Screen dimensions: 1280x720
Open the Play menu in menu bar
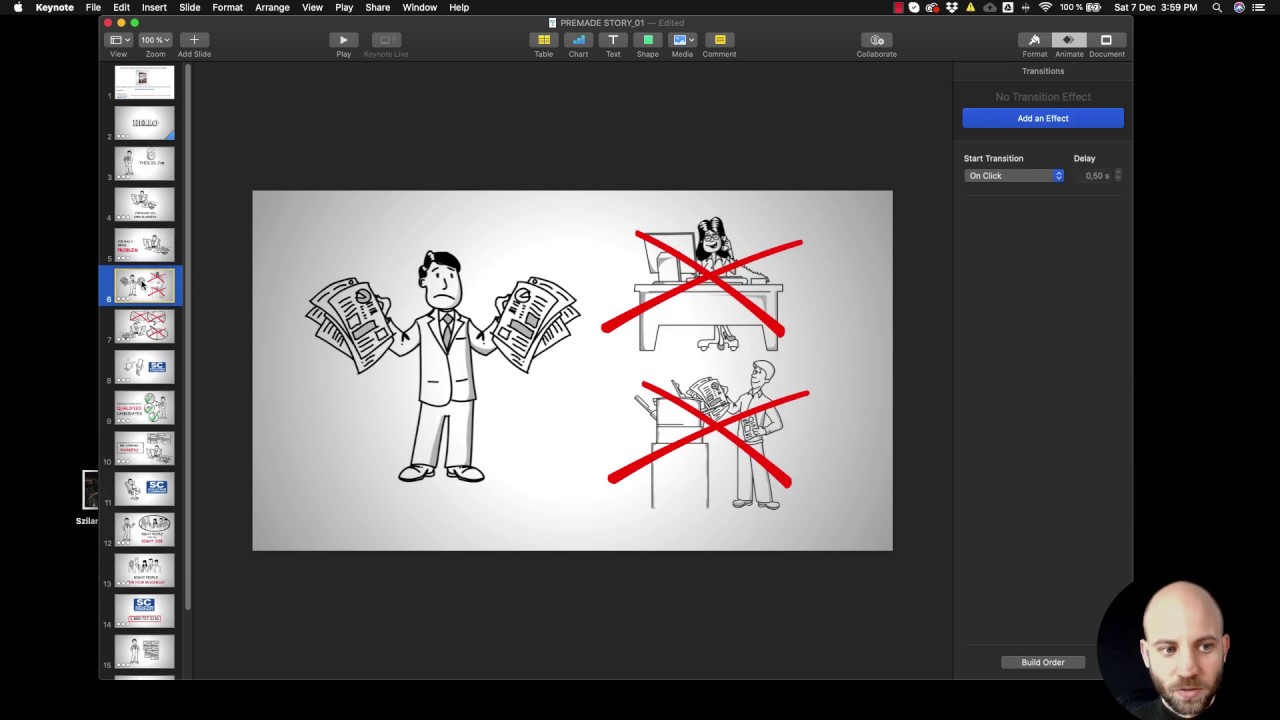[x=344, y=7]
